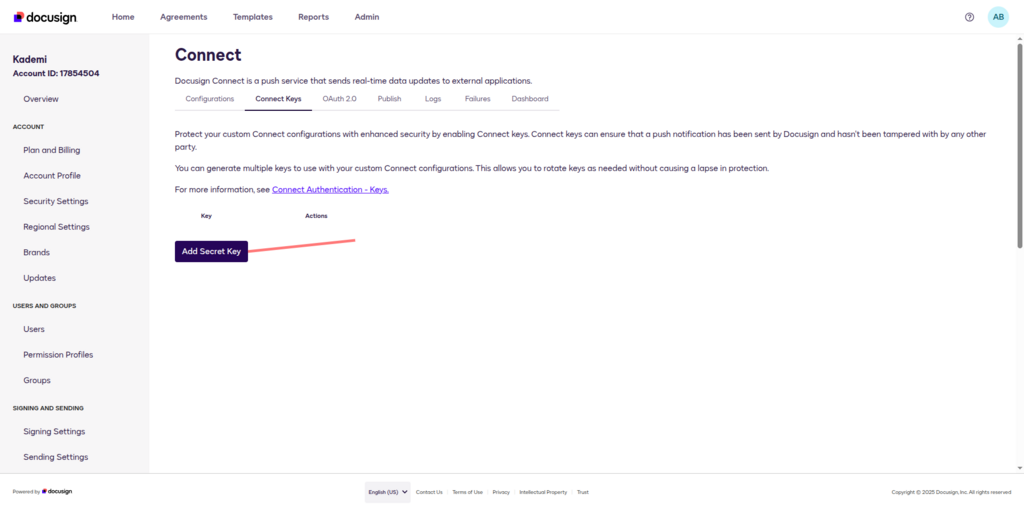Click the Docusign logo in header

(x=45, y=17)
